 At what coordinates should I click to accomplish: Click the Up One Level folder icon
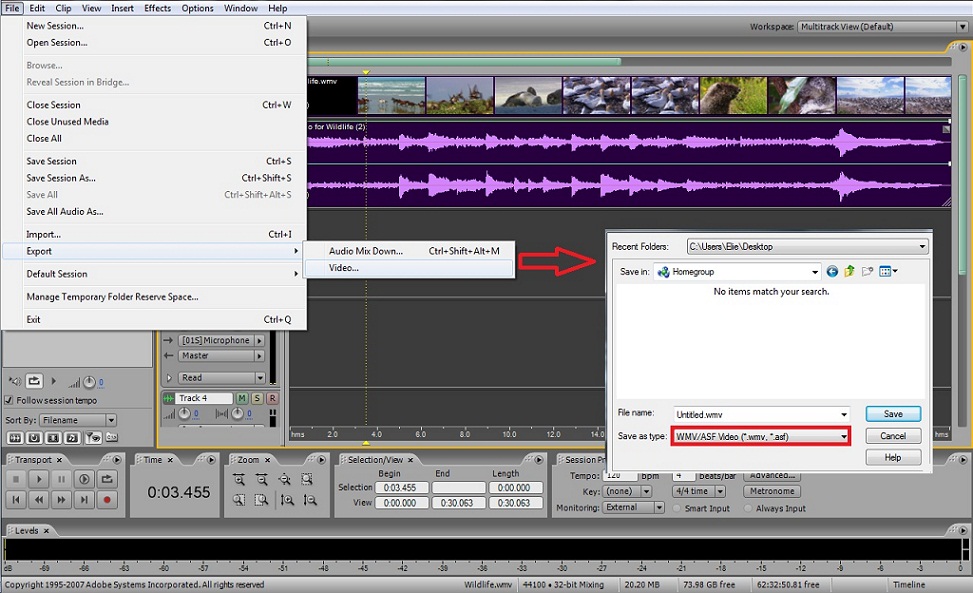point(850,271)
